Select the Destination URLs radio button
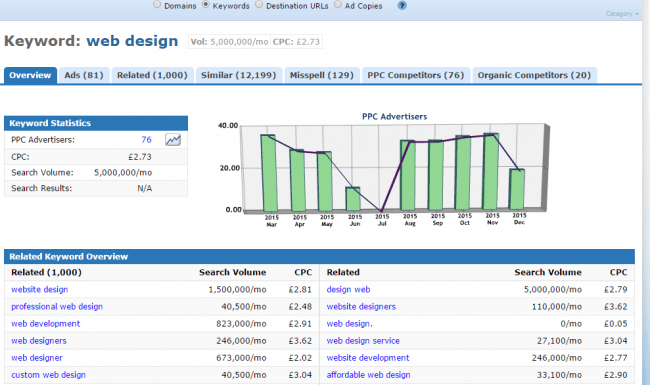 pos(259,5)
